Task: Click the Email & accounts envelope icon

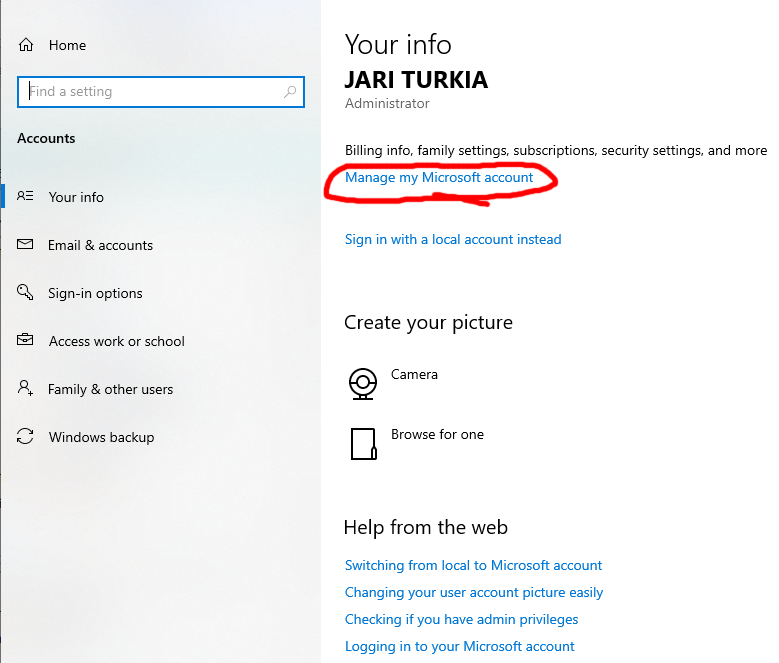Action: (x=26, y=245)
